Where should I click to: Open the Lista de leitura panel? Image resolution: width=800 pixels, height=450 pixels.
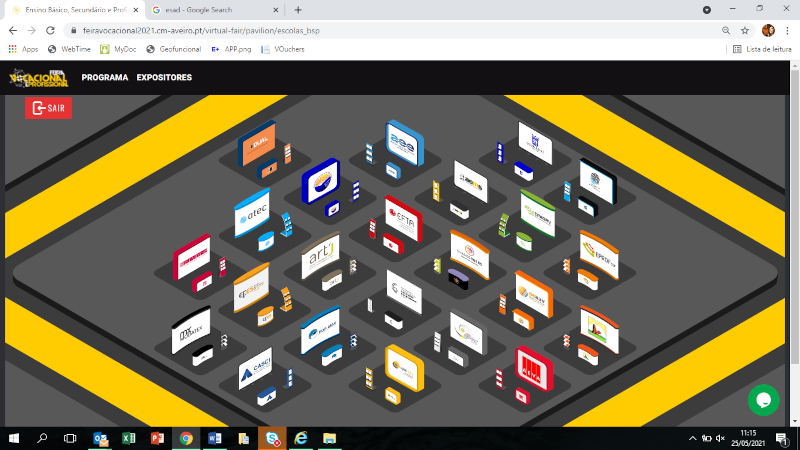pos(762,49)
